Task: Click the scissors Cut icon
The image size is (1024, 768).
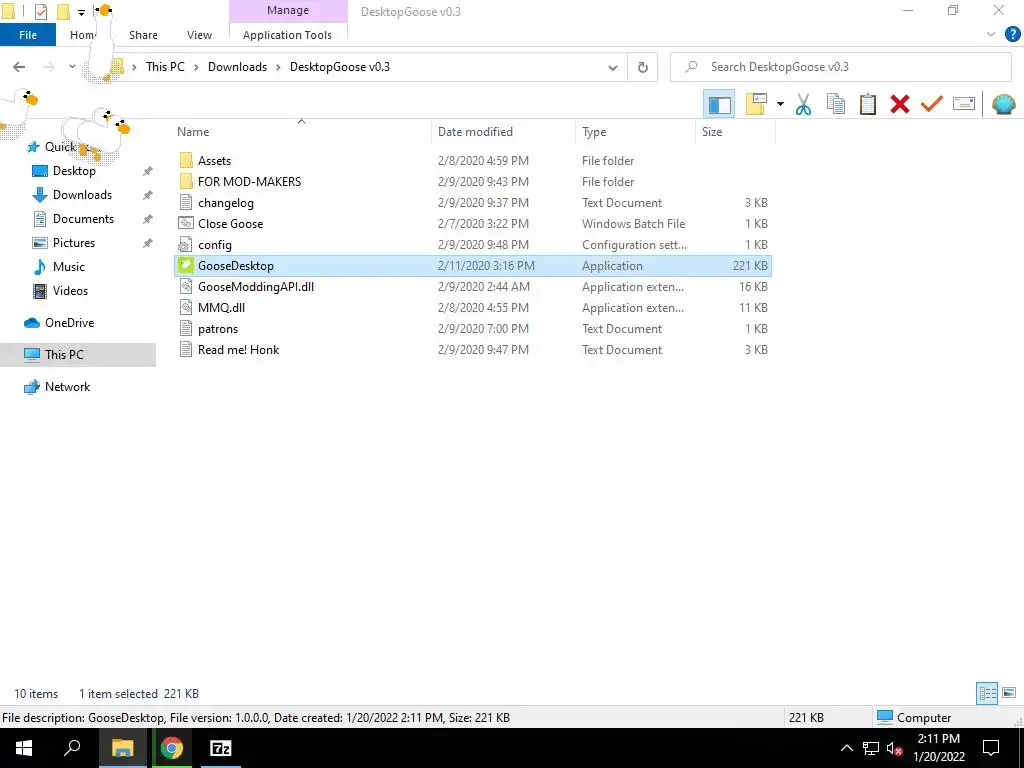Action: pyautogui.click(x=803, y=104)
